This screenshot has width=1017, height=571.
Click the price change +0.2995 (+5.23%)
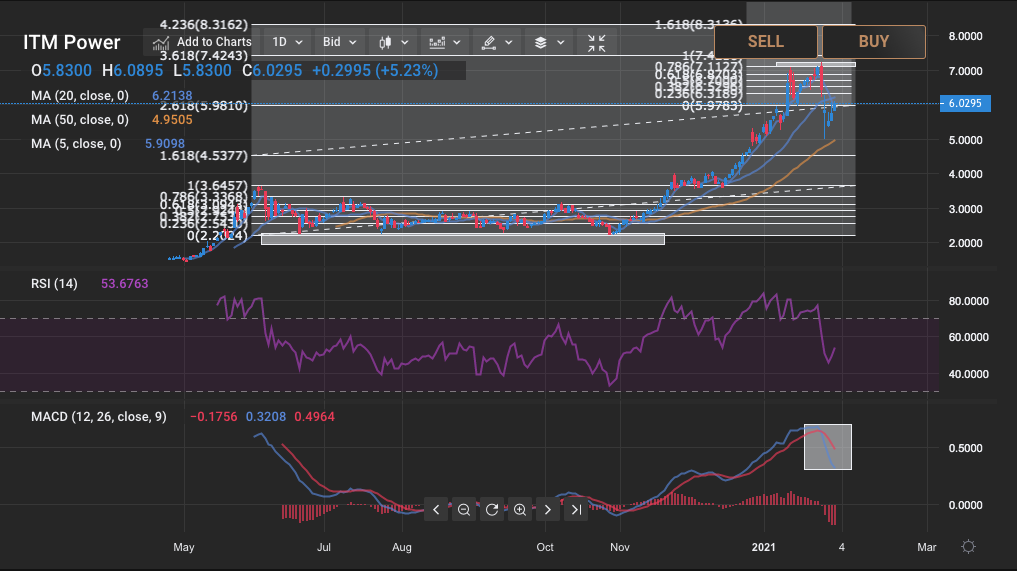(x=375, y=71)
